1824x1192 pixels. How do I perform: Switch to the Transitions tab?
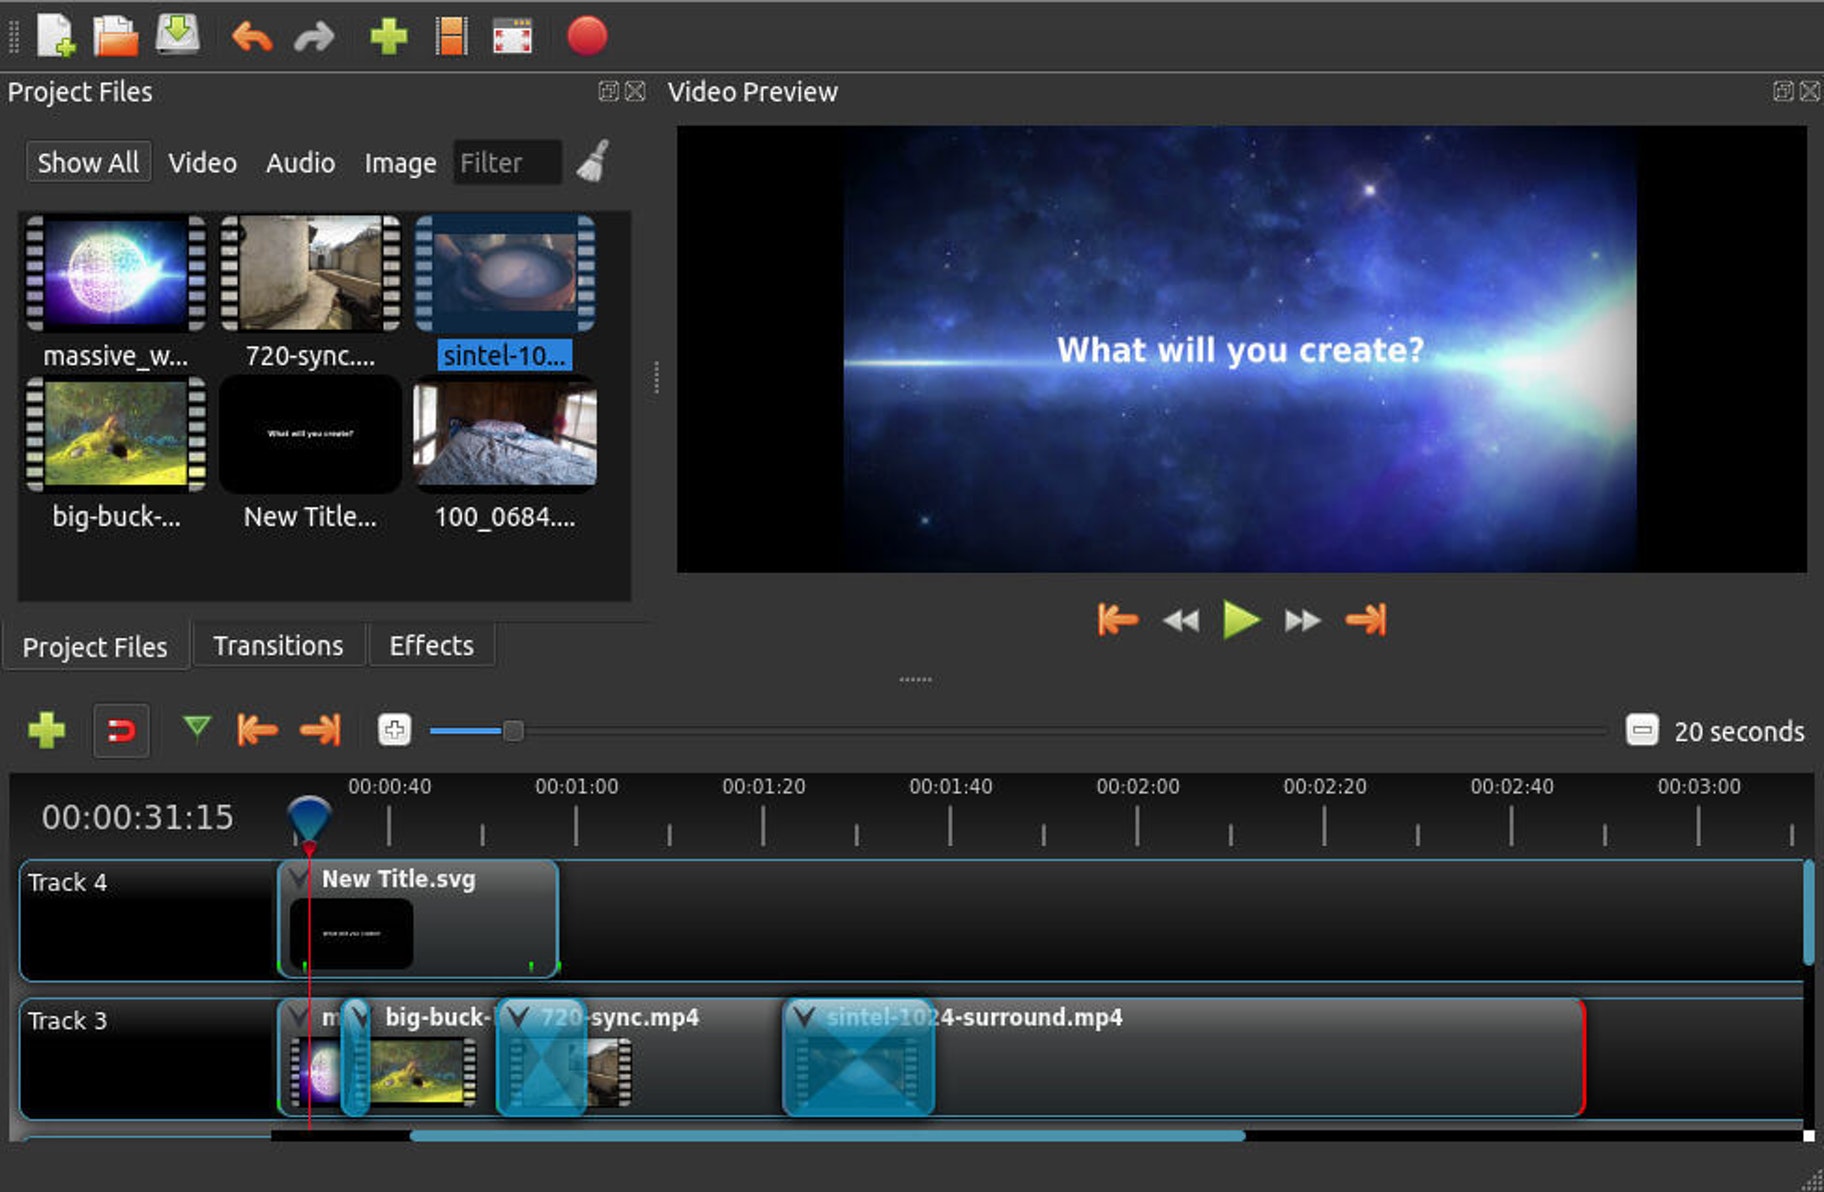pos(278,645)
